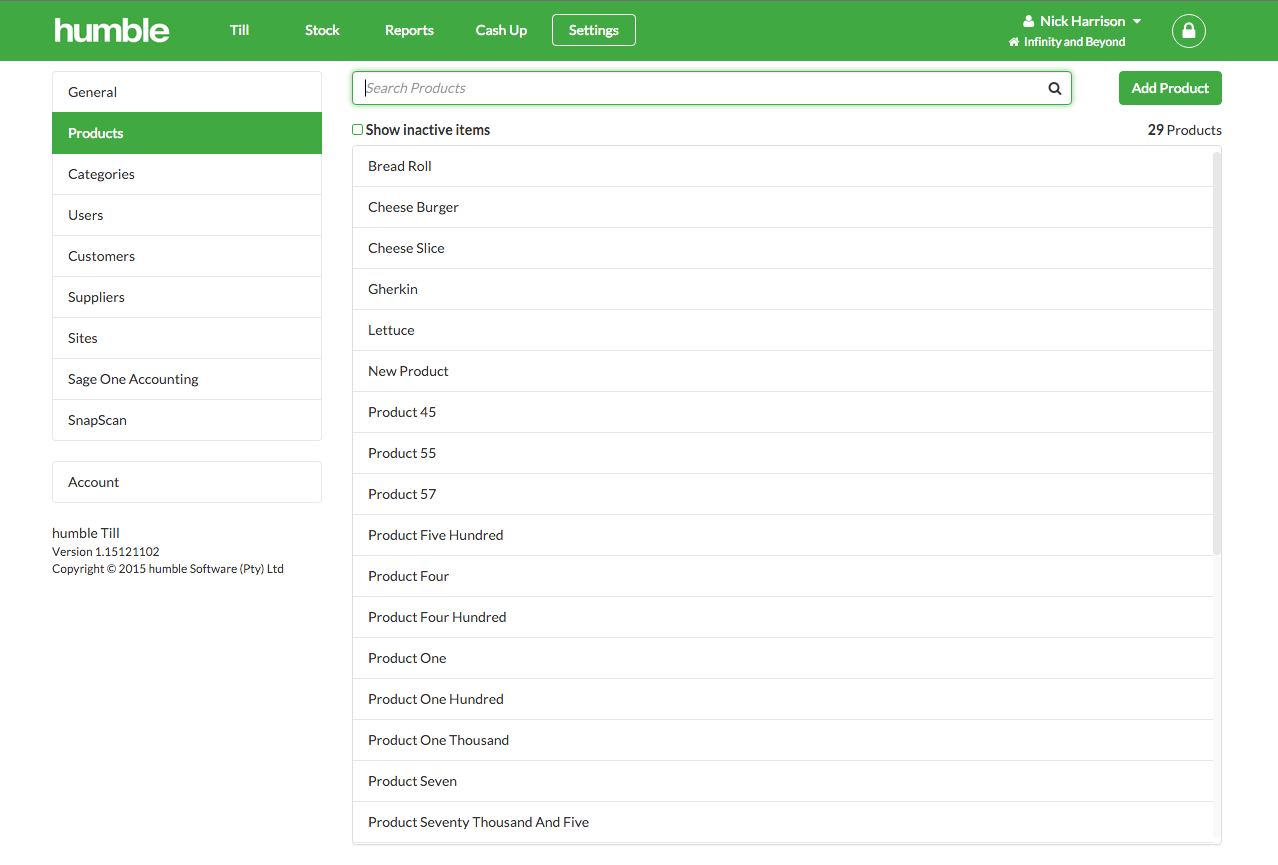Open Product Five Hundred

point(783,535)
